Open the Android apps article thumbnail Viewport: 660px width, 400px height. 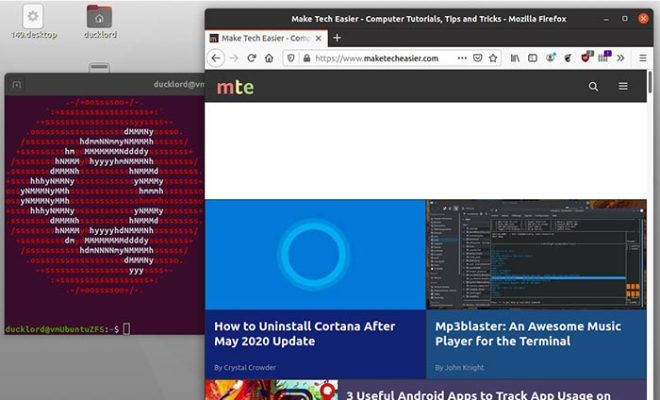coord(271,390)
